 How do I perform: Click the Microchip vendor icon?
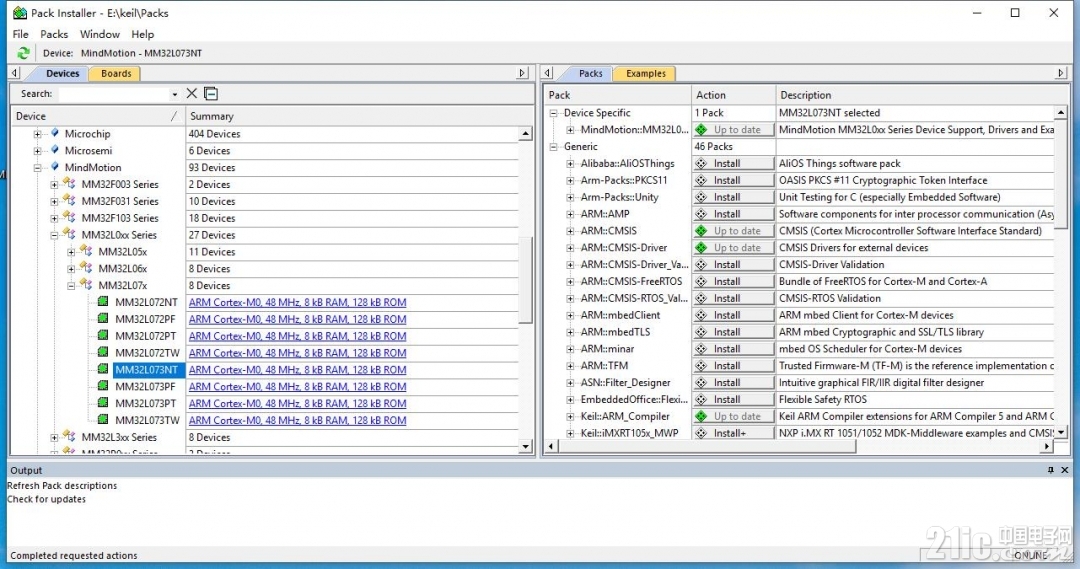coord(55,133)
